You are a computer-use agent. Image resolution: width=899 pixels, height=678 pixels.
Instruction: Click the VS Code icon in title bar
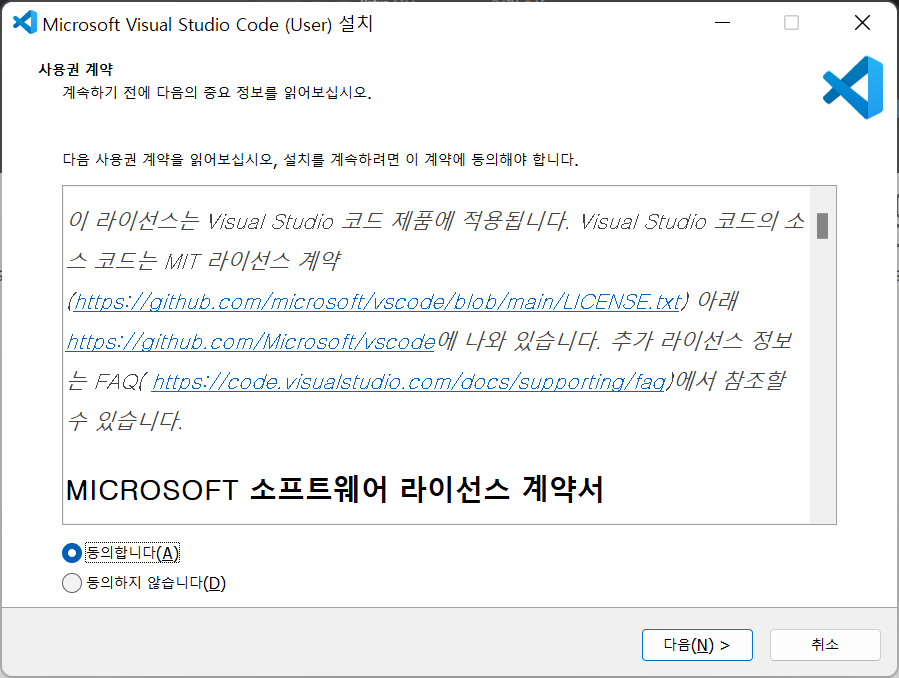[x=25, y=23]
